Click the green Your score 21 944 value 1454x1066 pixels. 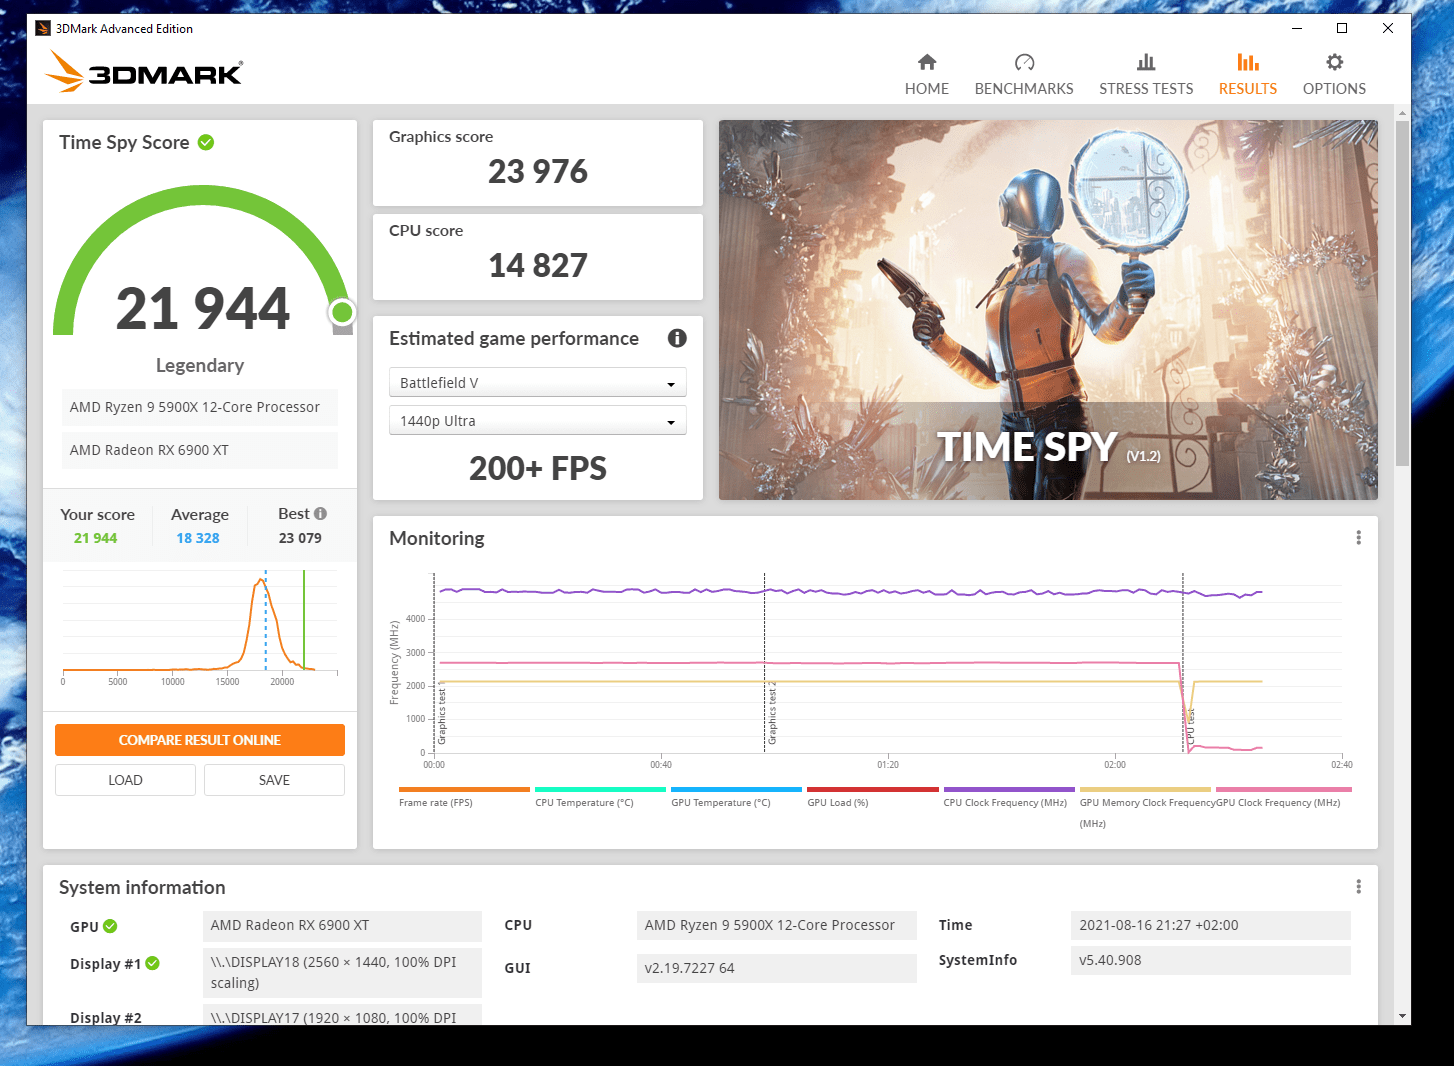pyautogui.click(x=96, y=538)
